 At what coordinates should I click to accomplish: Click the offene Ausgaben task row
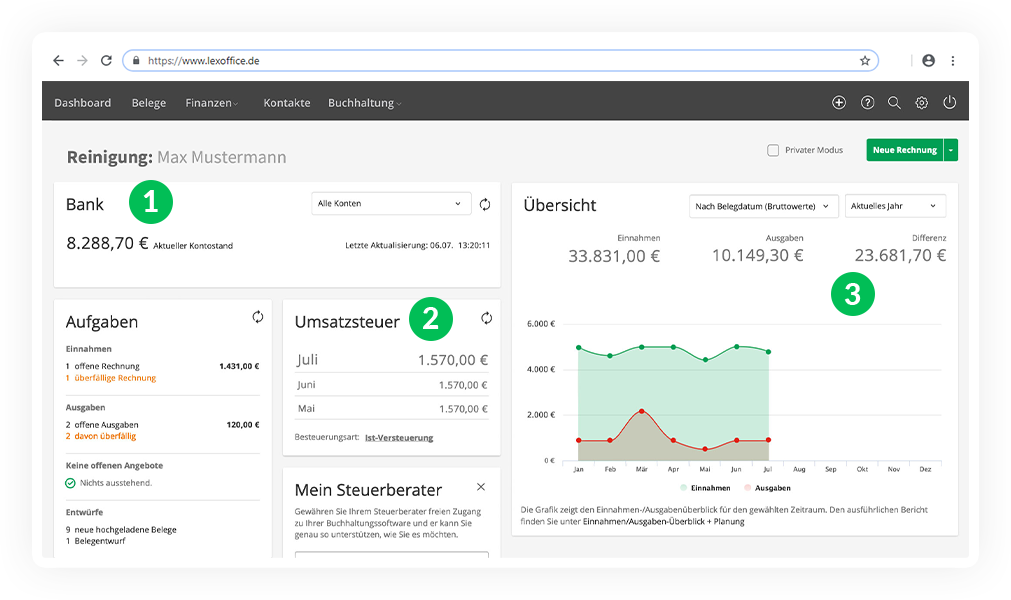click(x=162, y=425)
